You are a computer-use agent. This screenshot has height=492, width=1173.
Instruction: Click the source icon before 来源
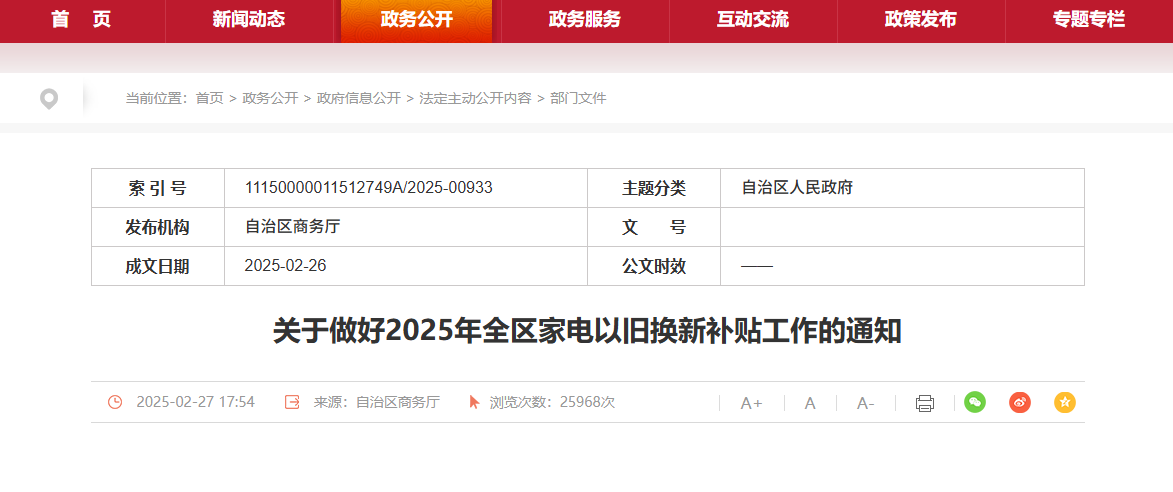[293, 402]
